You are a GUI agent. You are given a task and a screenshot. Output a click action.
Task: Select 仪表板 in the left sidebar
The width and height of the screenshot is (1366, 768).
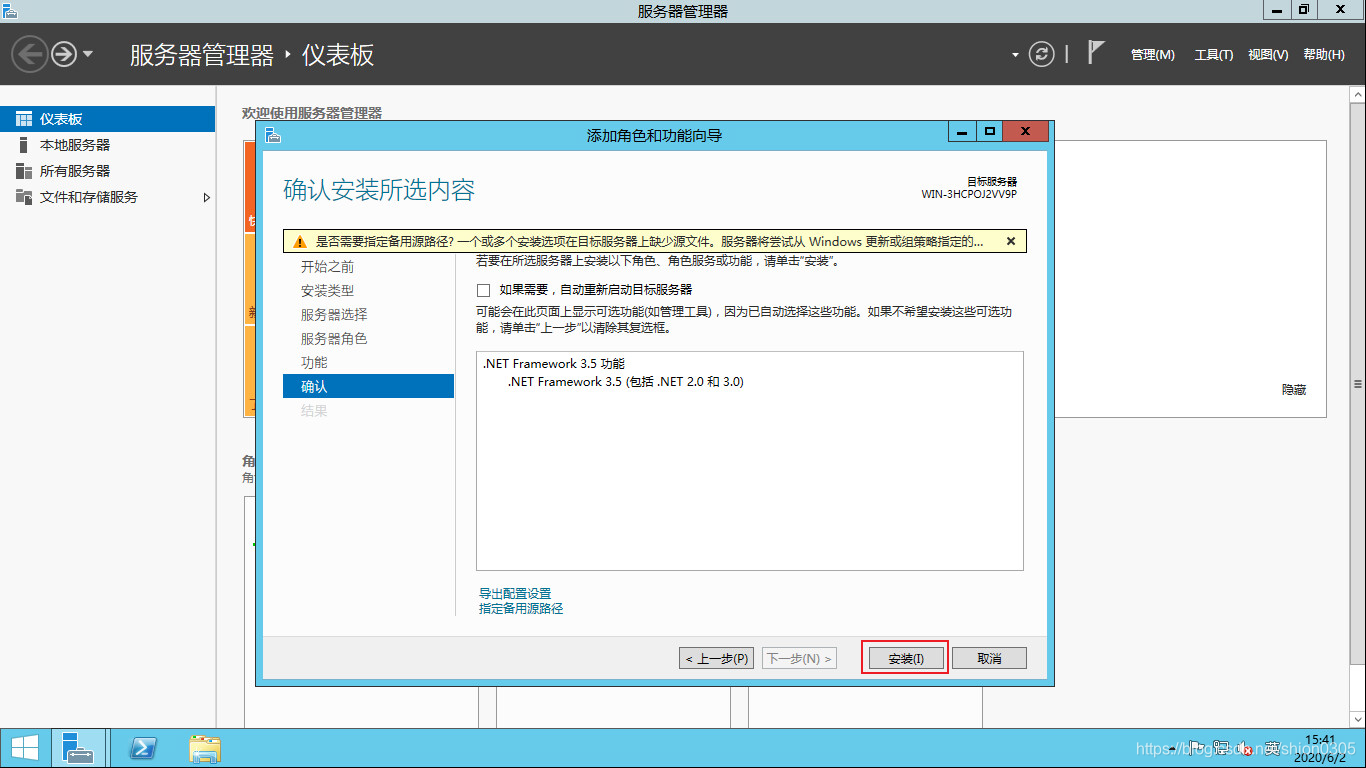(108, 119)
